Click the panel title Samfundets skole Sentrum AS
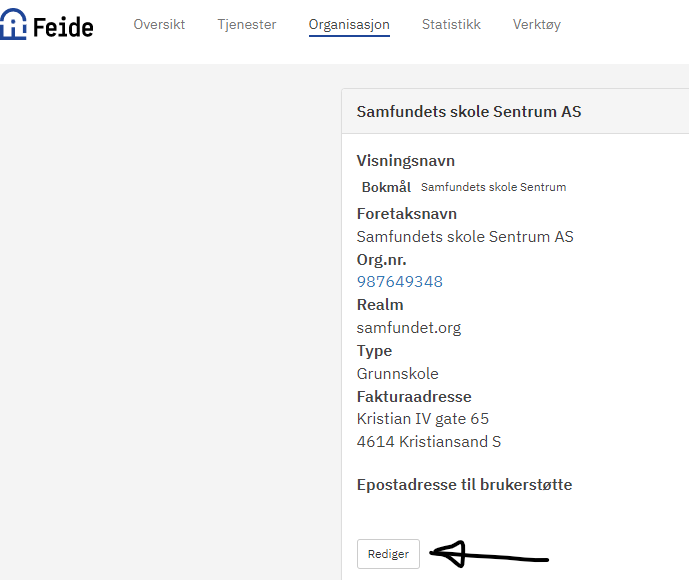The height and width of the screenshot is (580, 689). (469, 111)
